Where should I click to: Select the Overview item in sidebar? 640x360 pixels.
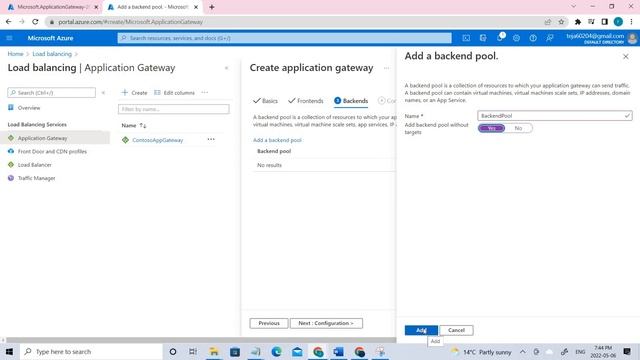[29, 108]
